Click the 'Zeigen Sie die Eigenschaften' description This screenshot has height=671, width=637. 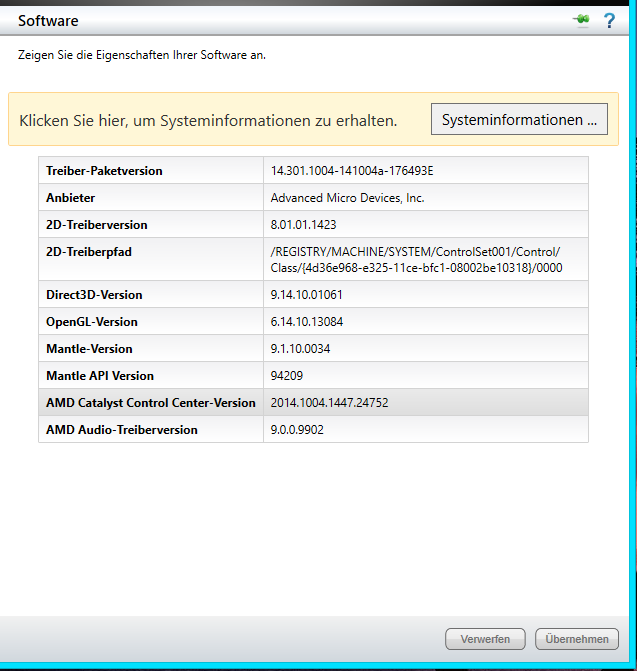click(x=142, y=55)
